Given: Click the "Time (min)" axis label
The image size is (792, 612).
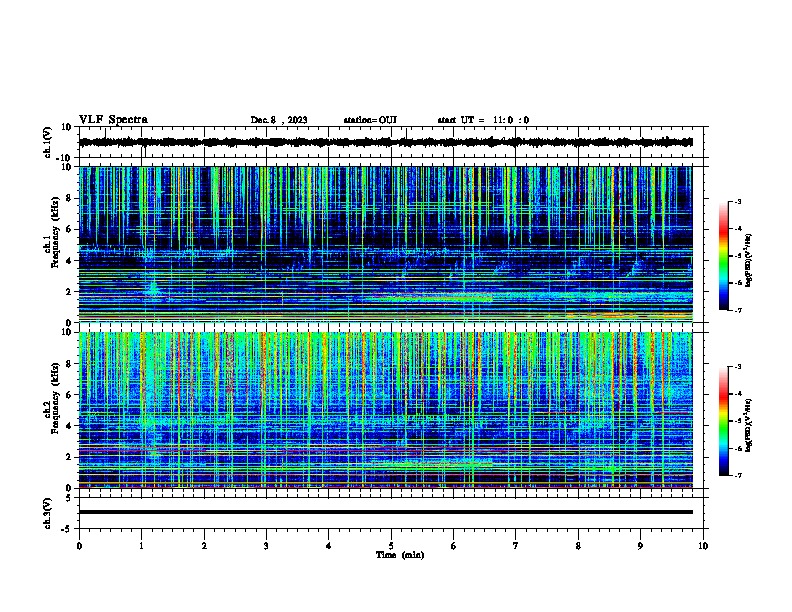Looking at the screenshot, I should pos(400,555).
